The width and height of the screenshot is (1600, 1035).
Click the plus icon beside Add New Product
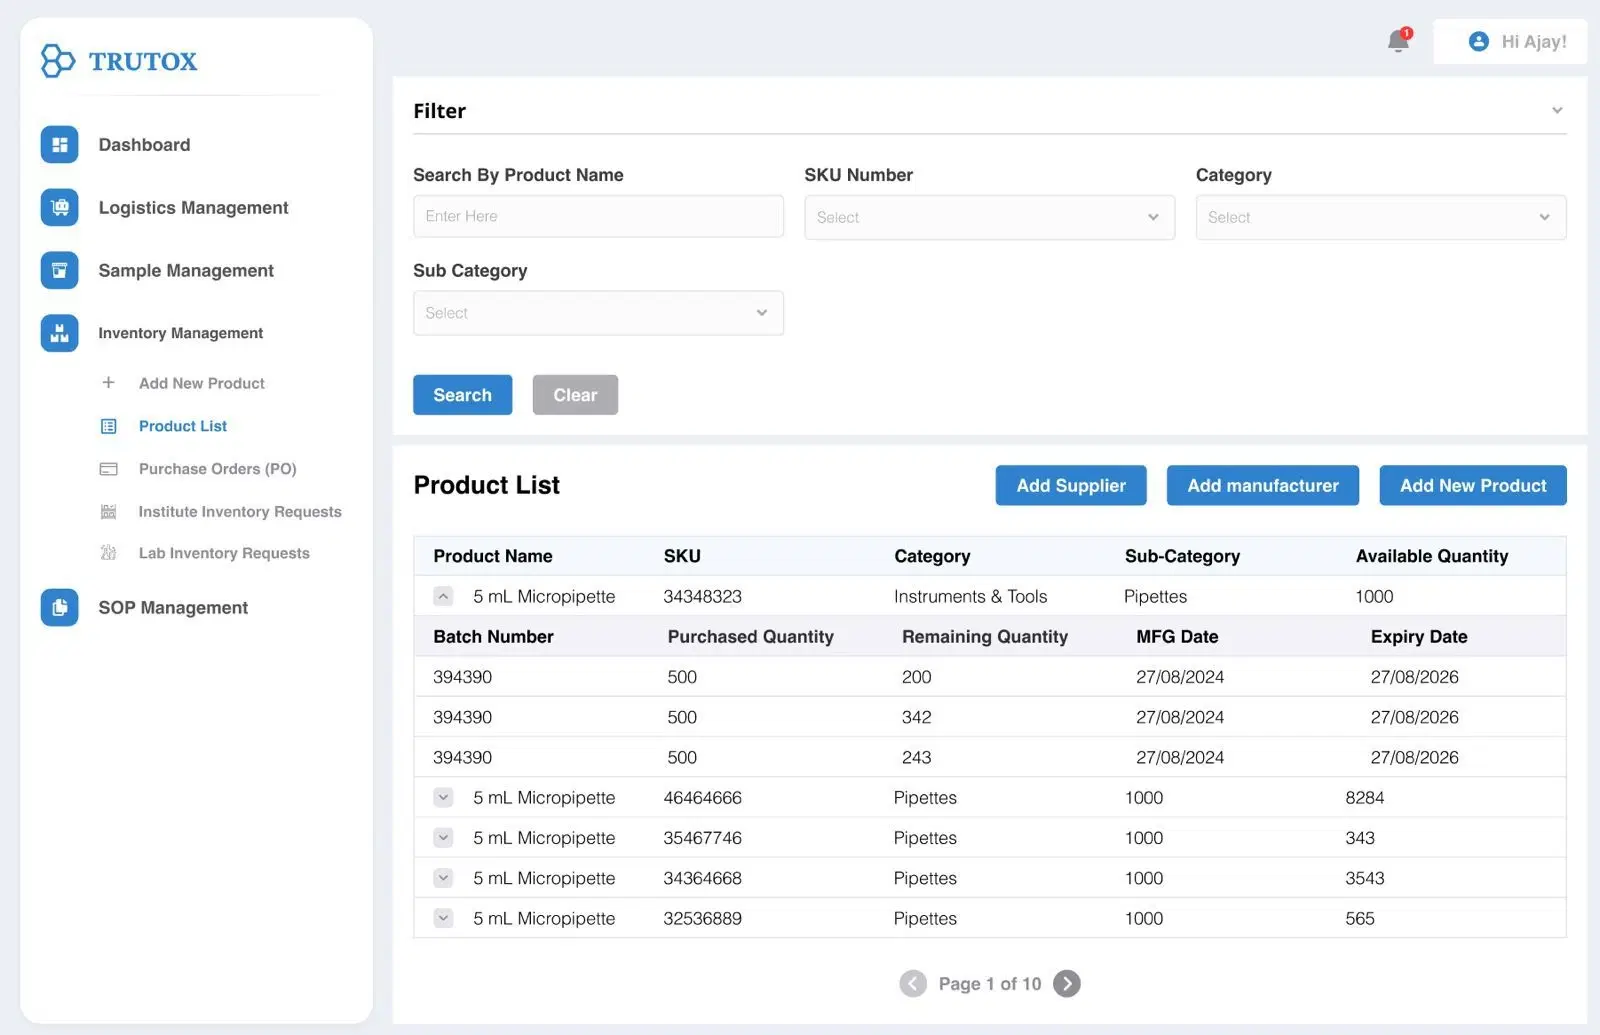coord(108,382)
